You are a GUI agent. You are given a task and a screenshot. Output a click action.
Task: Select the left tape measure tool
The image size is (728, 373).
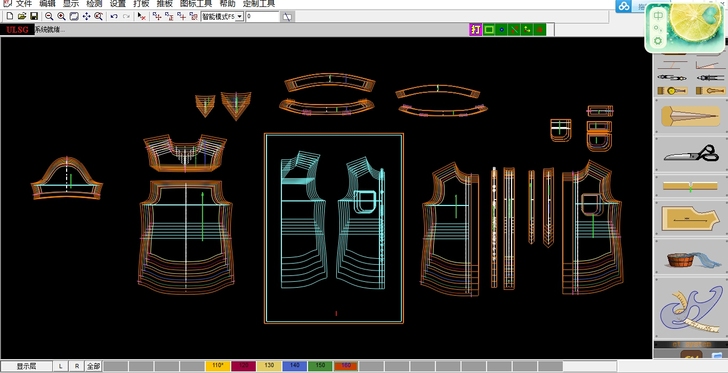click(672, 91)
